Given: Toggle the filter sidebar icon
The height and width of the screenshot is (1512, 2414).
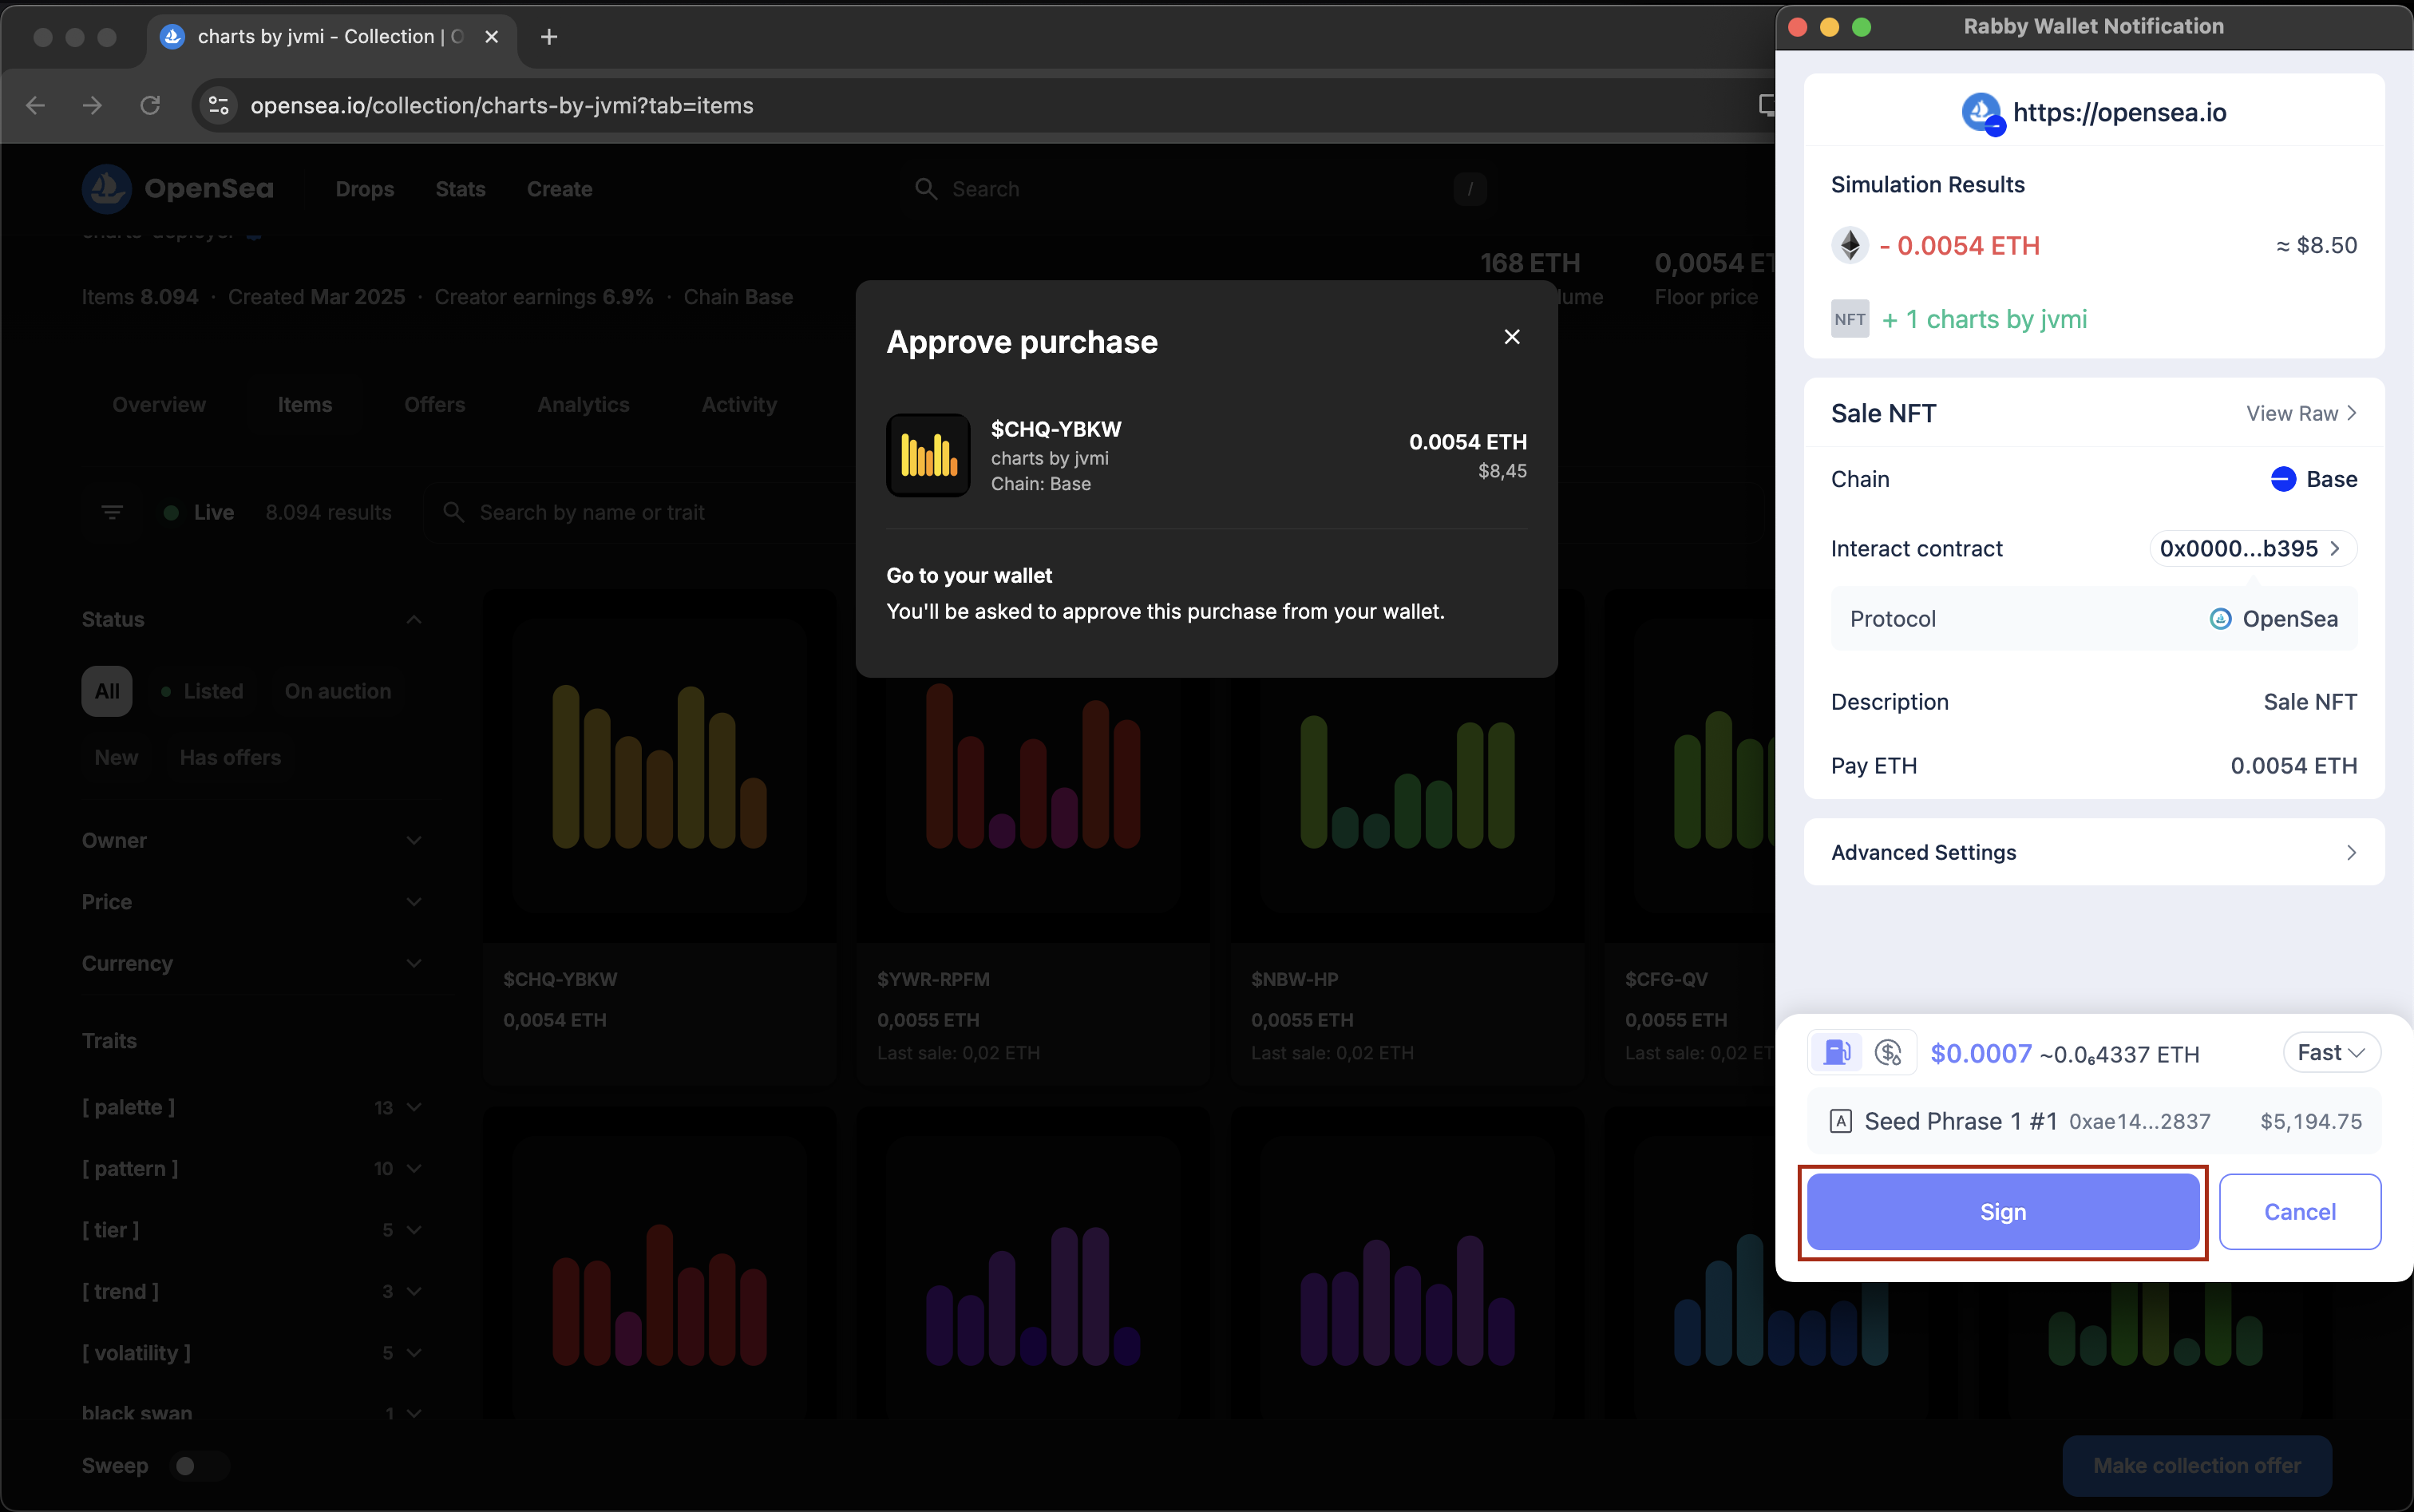Looking at the screenshot, I should 112,512.
